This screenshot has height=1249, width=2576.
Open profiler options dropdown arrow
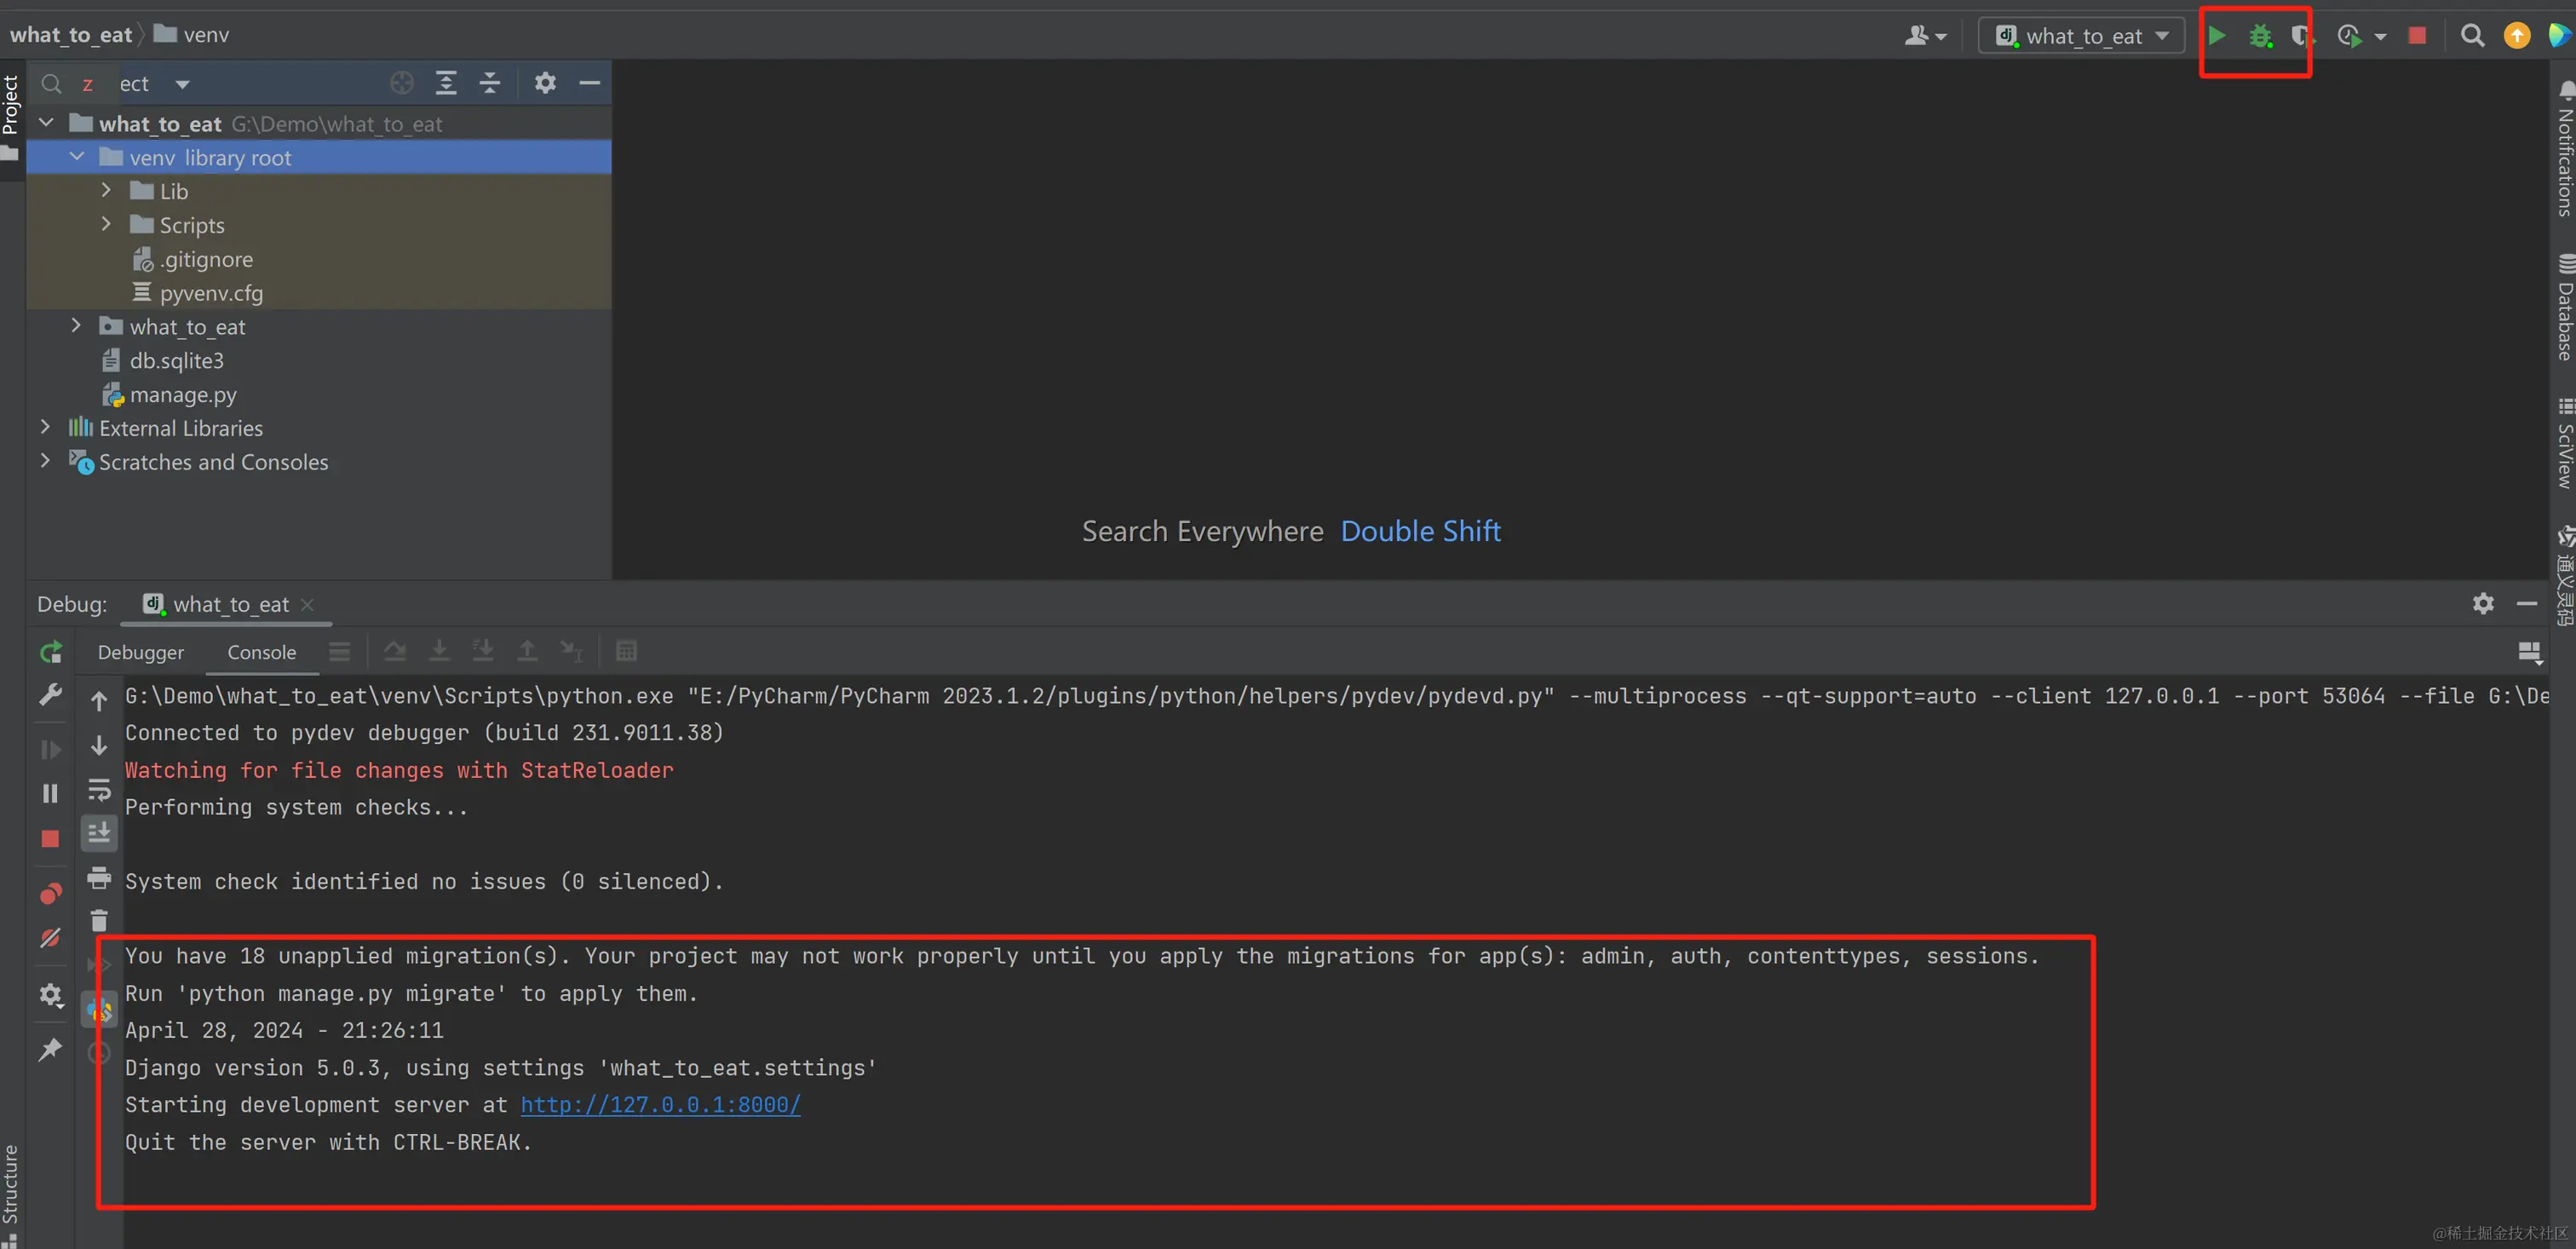tap(2381, 37)
